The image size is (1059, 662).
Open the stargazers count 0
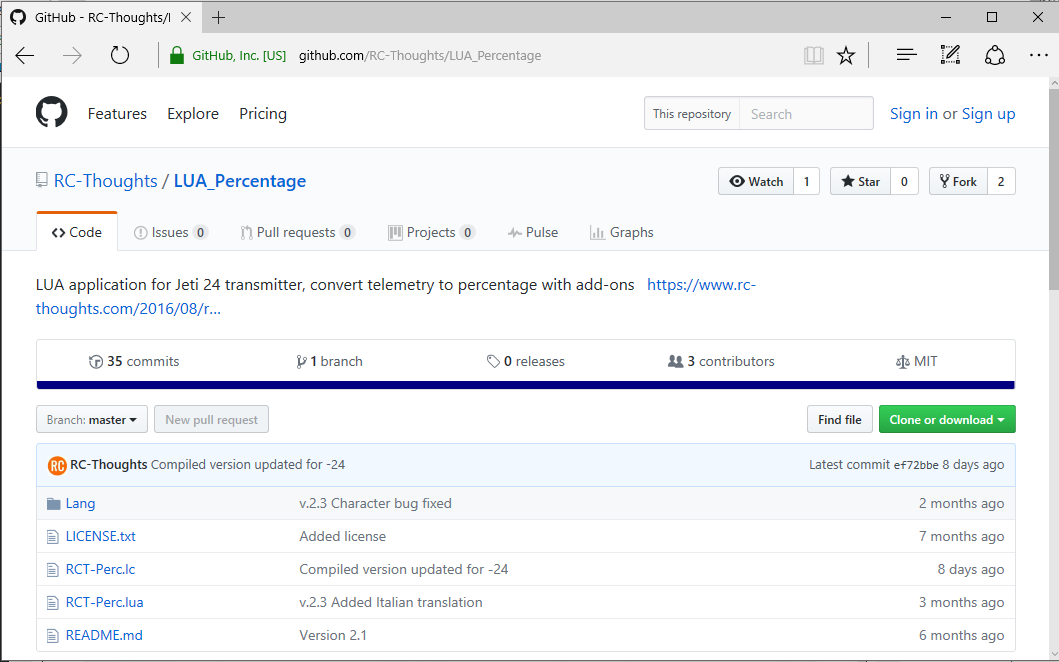pos(904,181)
